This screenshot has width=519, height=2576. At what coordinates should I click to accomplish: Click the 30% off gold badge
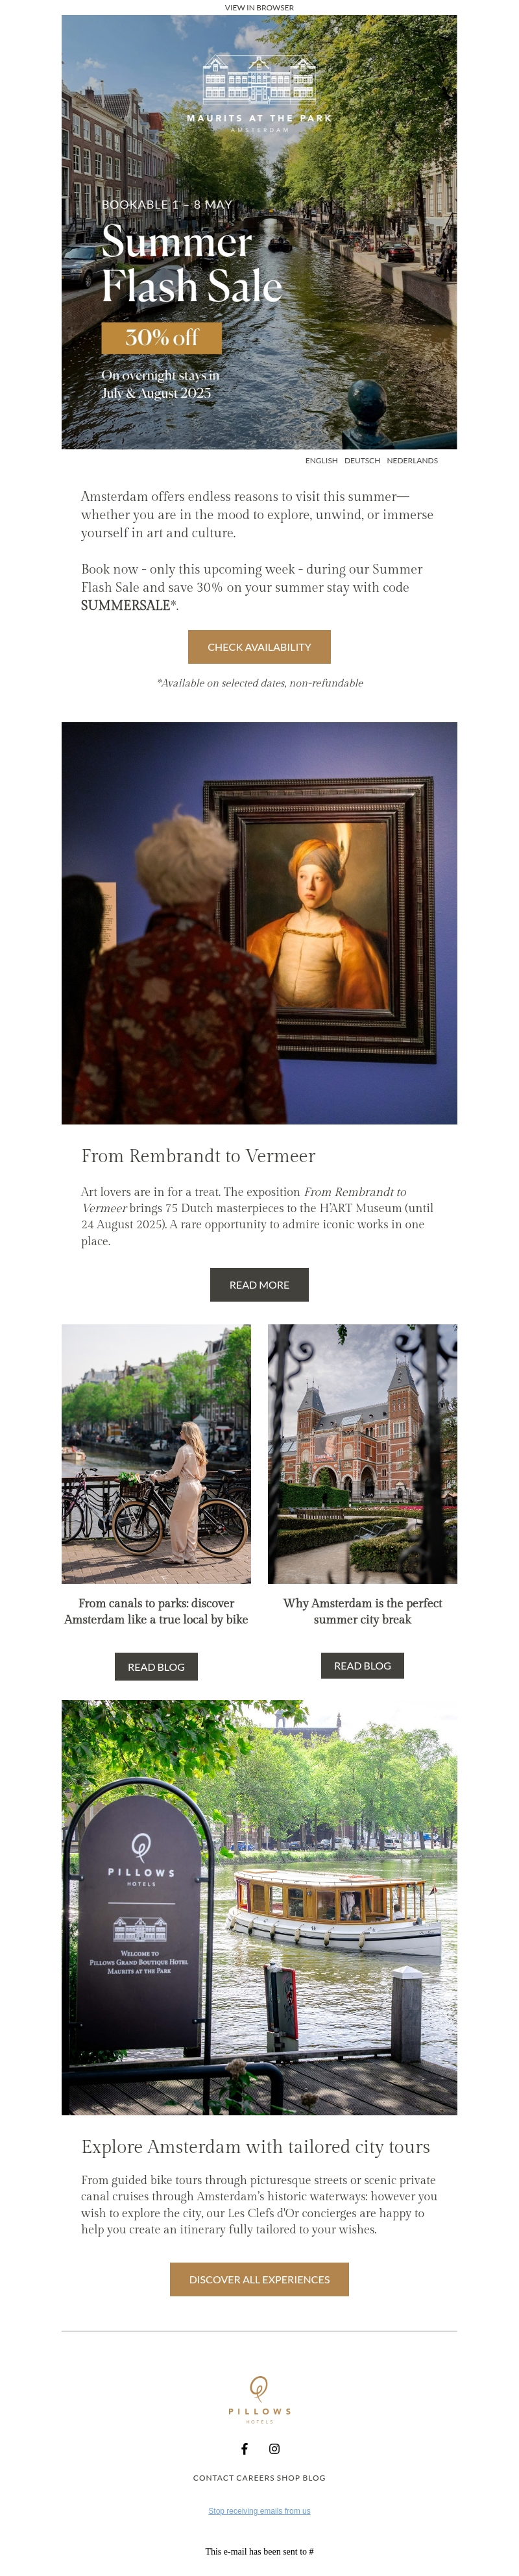tap(161, 338)
